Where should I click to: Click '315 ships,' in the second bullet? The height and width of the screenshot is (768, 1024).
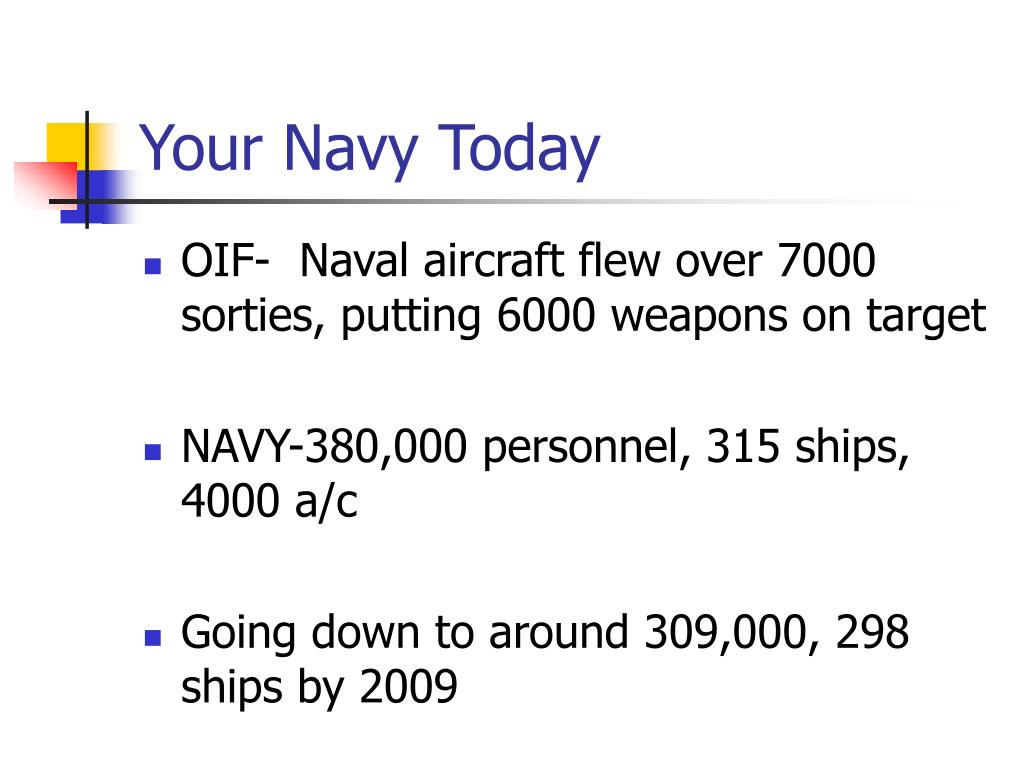tap(808, 449)
